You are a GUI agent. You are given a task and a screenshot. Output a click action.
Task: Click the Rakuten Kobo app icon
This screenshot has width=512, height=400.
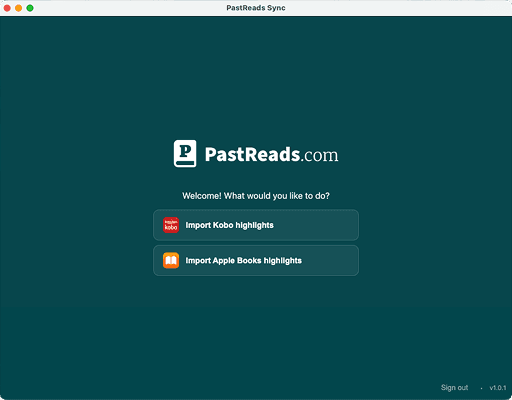coord(171,225)
